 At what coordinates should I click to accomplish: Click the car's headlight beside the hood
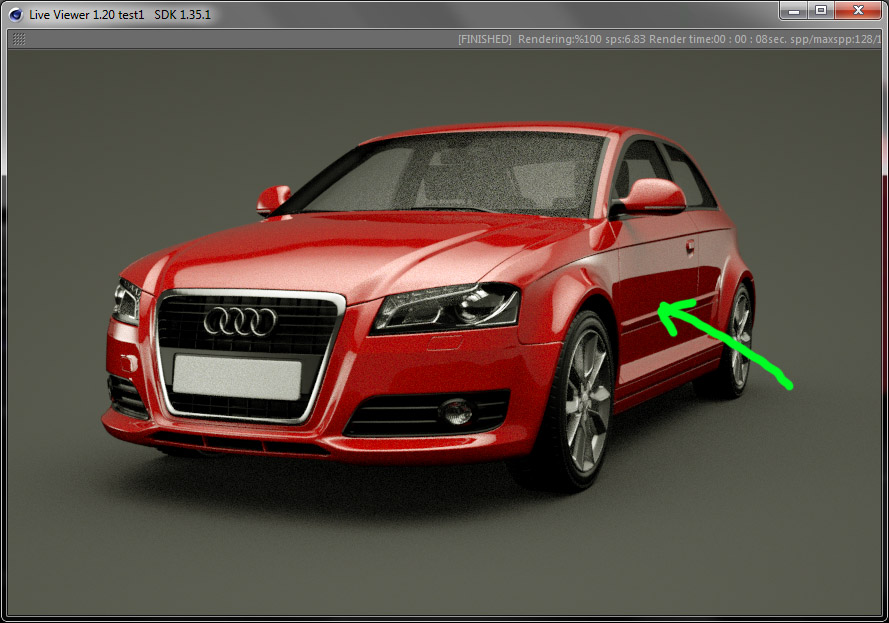pyautogui.click(x=448, y=307)
